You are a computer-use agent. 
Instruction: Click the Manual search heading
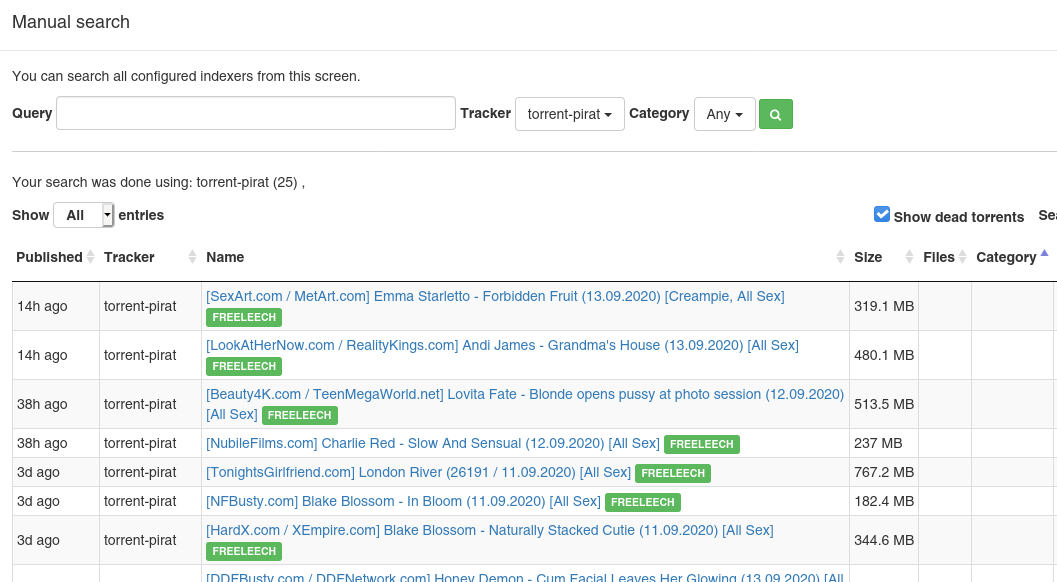click(x=71, y=22)
